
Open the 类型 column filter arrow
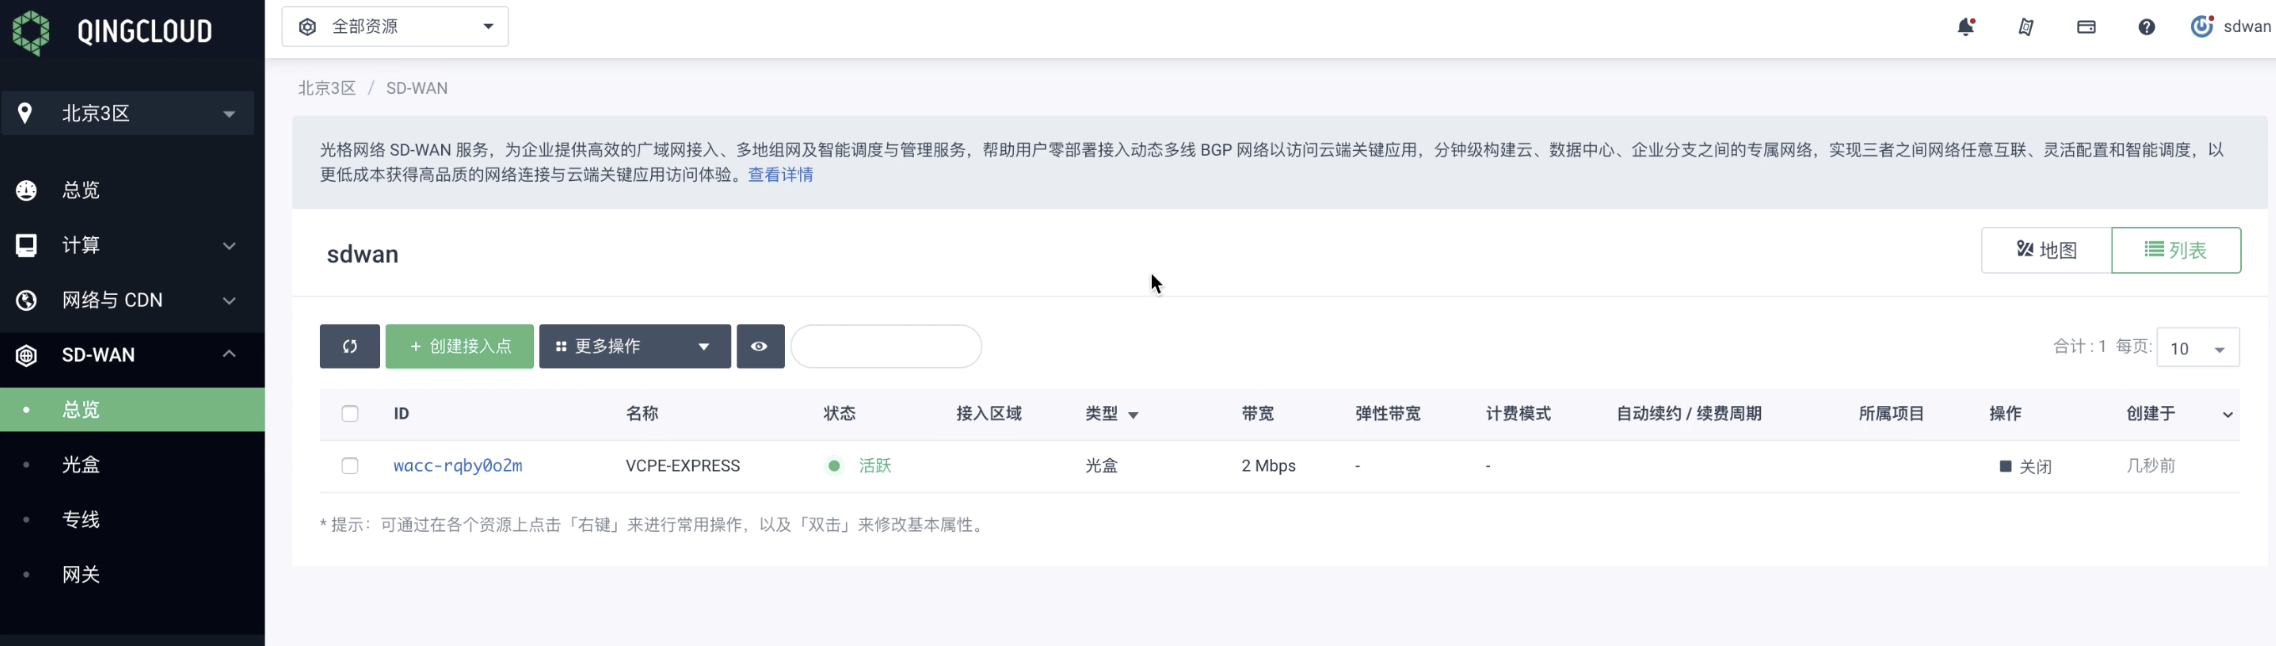click(1133, 415)
